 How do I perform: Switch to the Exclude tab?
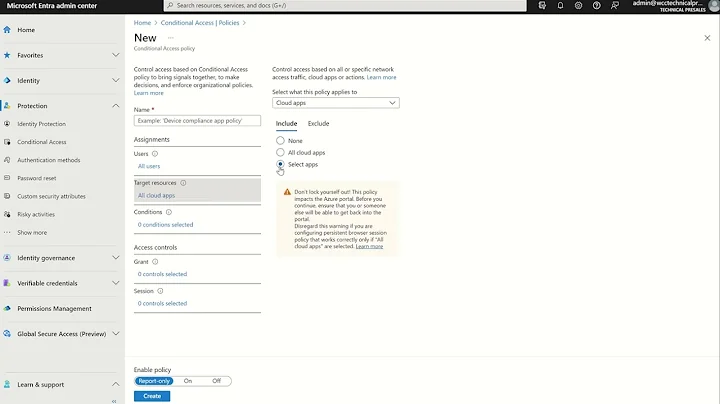[318, 123]
